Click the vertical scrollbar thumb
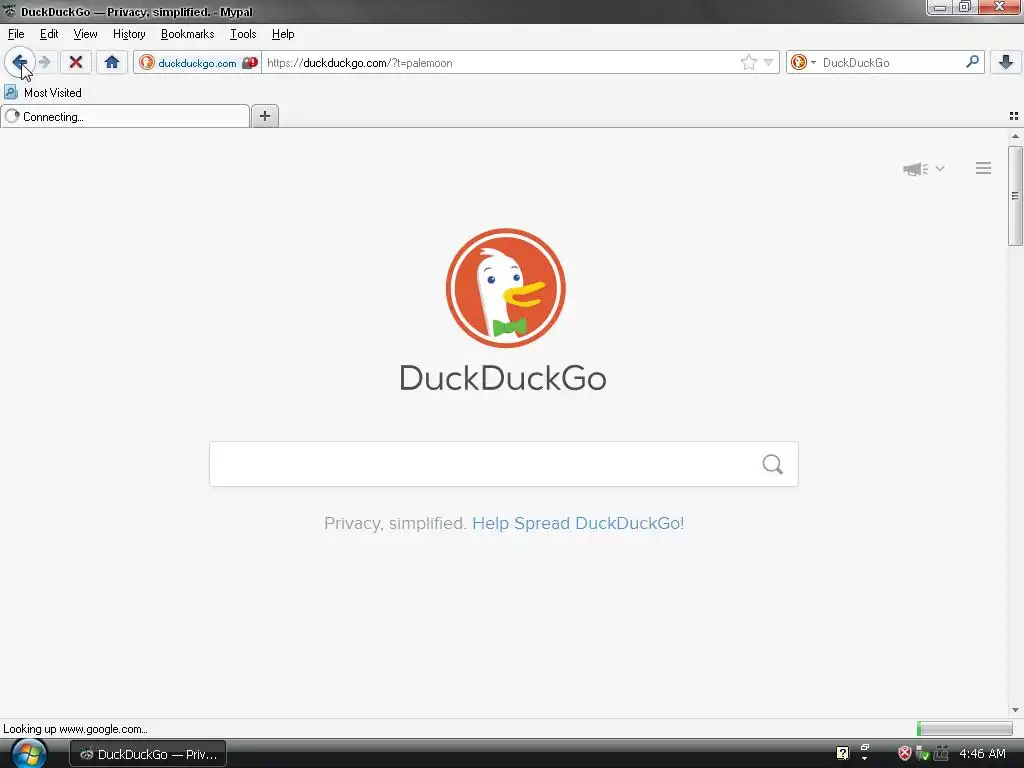The height and width of the screenshot is (768, 1024). coord(1015,196)
